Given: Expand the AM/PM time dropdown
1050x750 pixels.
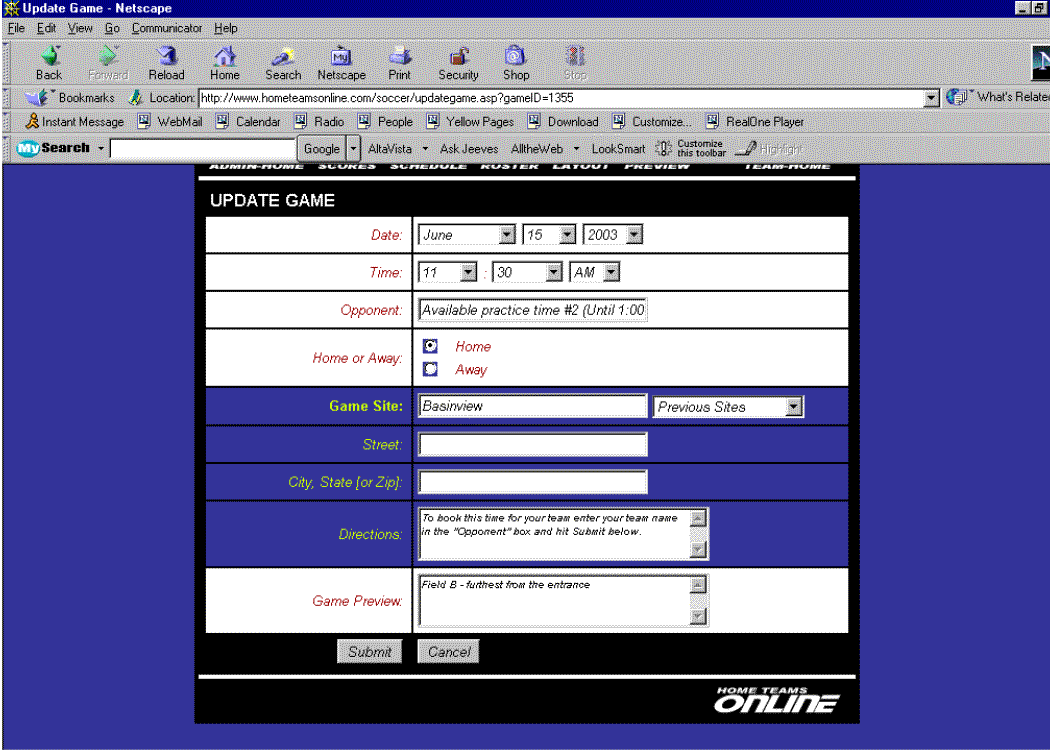Looking at the screenshot, I should [x=611, y=272].
